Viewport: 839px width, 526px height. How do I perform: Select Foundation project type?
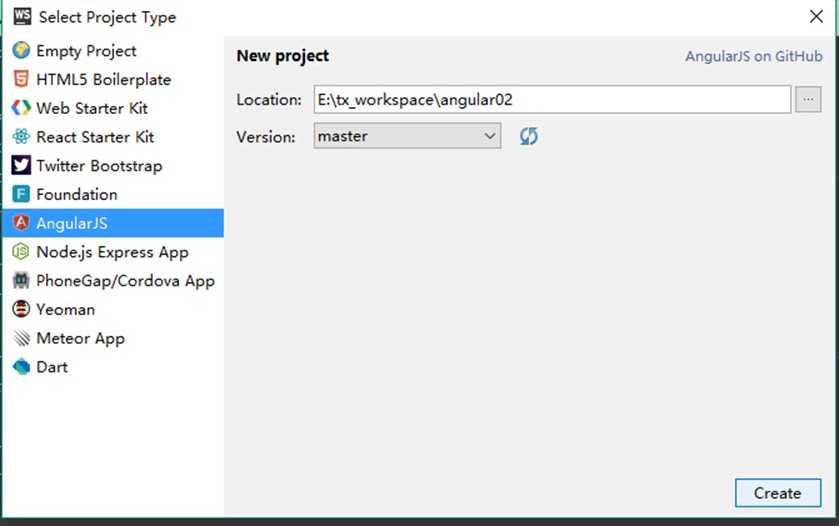113,194
